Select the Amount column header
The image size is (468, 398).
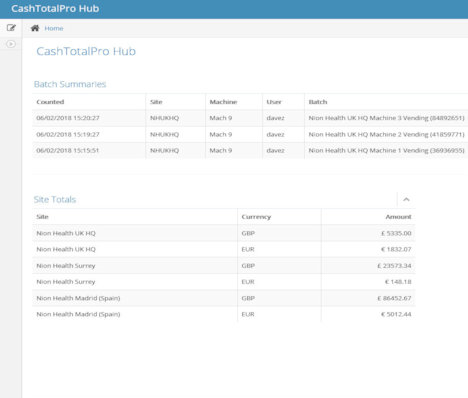[398, 217]
